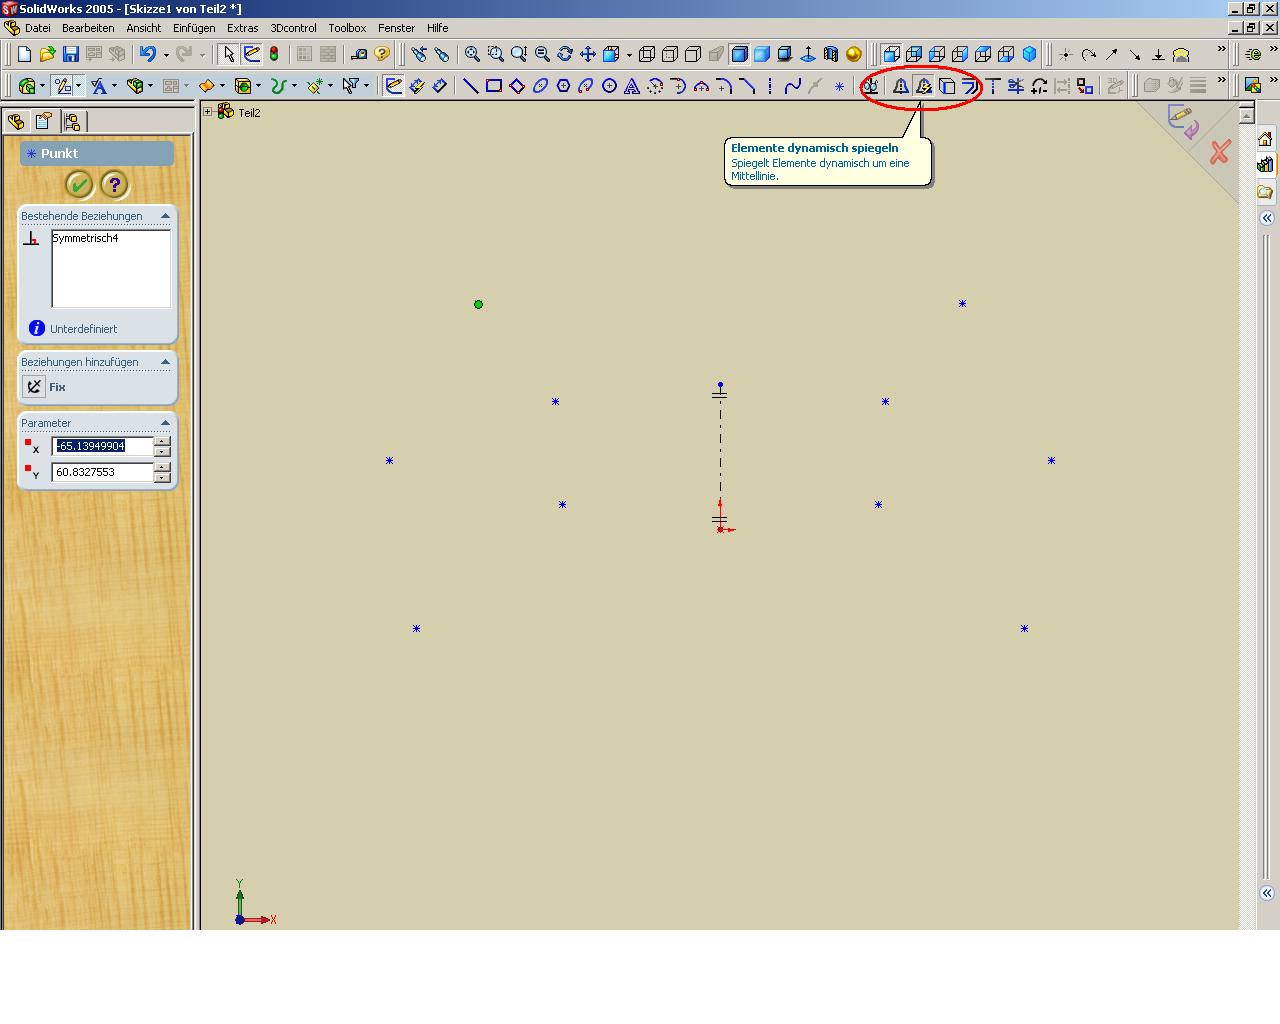Image resolution: width=1280 pixels, height=1024 pixels.
Task: Select the Pan view tool
Action: coord(588,54)
